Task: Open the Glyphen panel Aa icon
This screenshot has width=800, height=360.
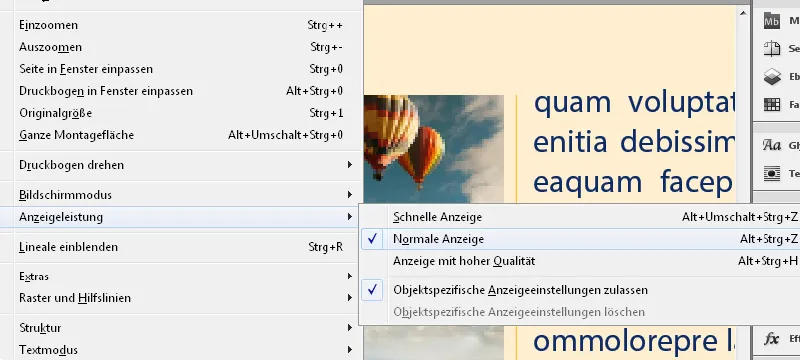Action: click(x=771, y=146)
